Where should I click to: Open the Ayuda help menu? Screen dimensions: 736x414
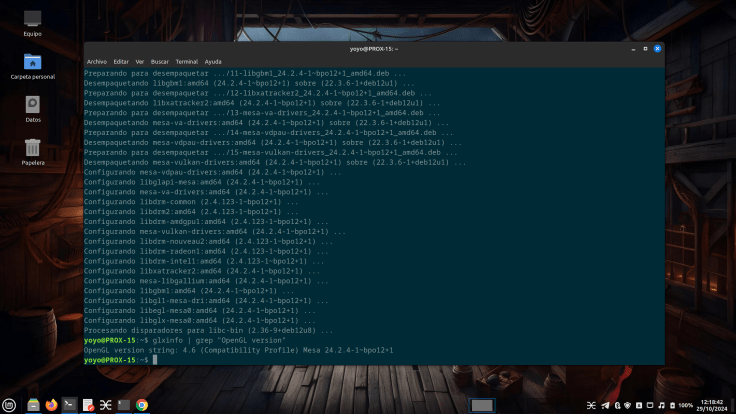213,61
